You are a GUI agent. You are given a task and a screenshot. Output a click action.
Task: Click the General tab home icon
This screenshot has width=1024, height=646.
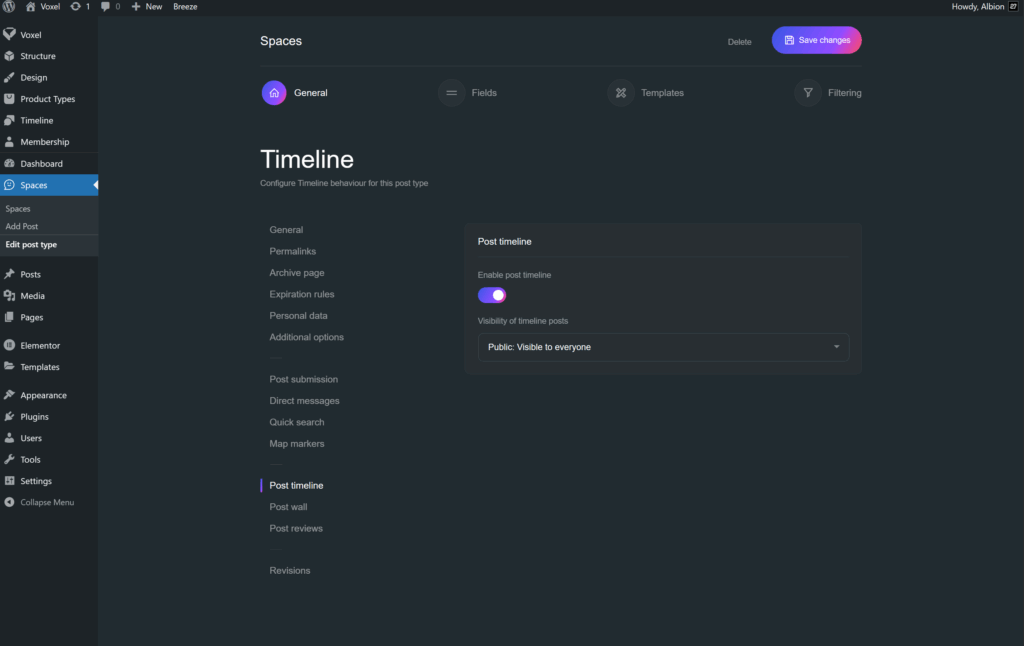pyautogui.click(x=274, y=93)
